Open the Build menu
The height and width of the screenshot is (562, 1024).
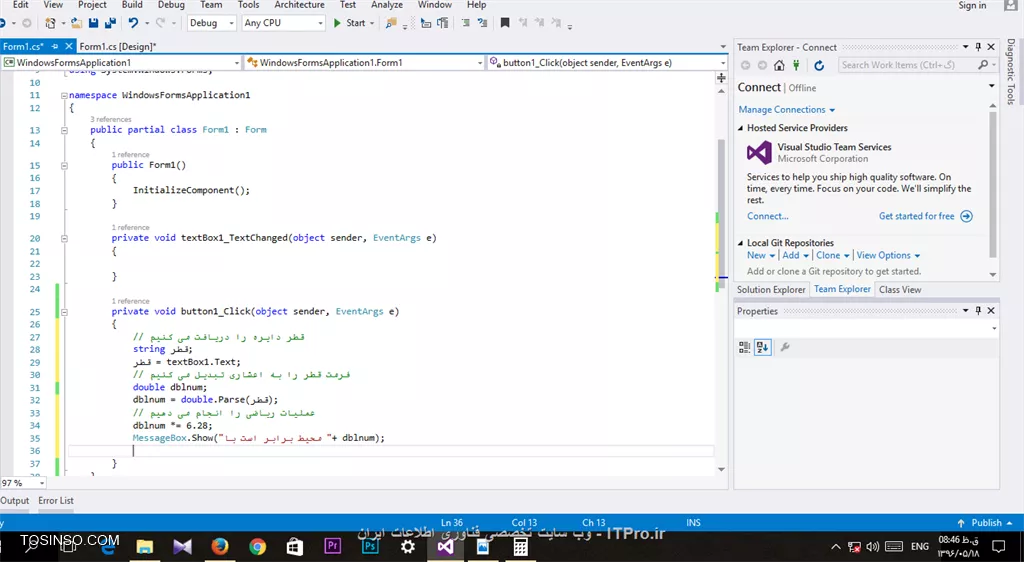coord(132,5)
